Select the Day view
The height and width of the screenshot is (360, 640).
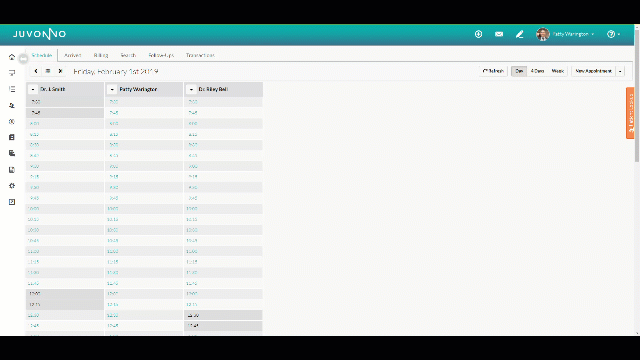[x=519, y=71]
